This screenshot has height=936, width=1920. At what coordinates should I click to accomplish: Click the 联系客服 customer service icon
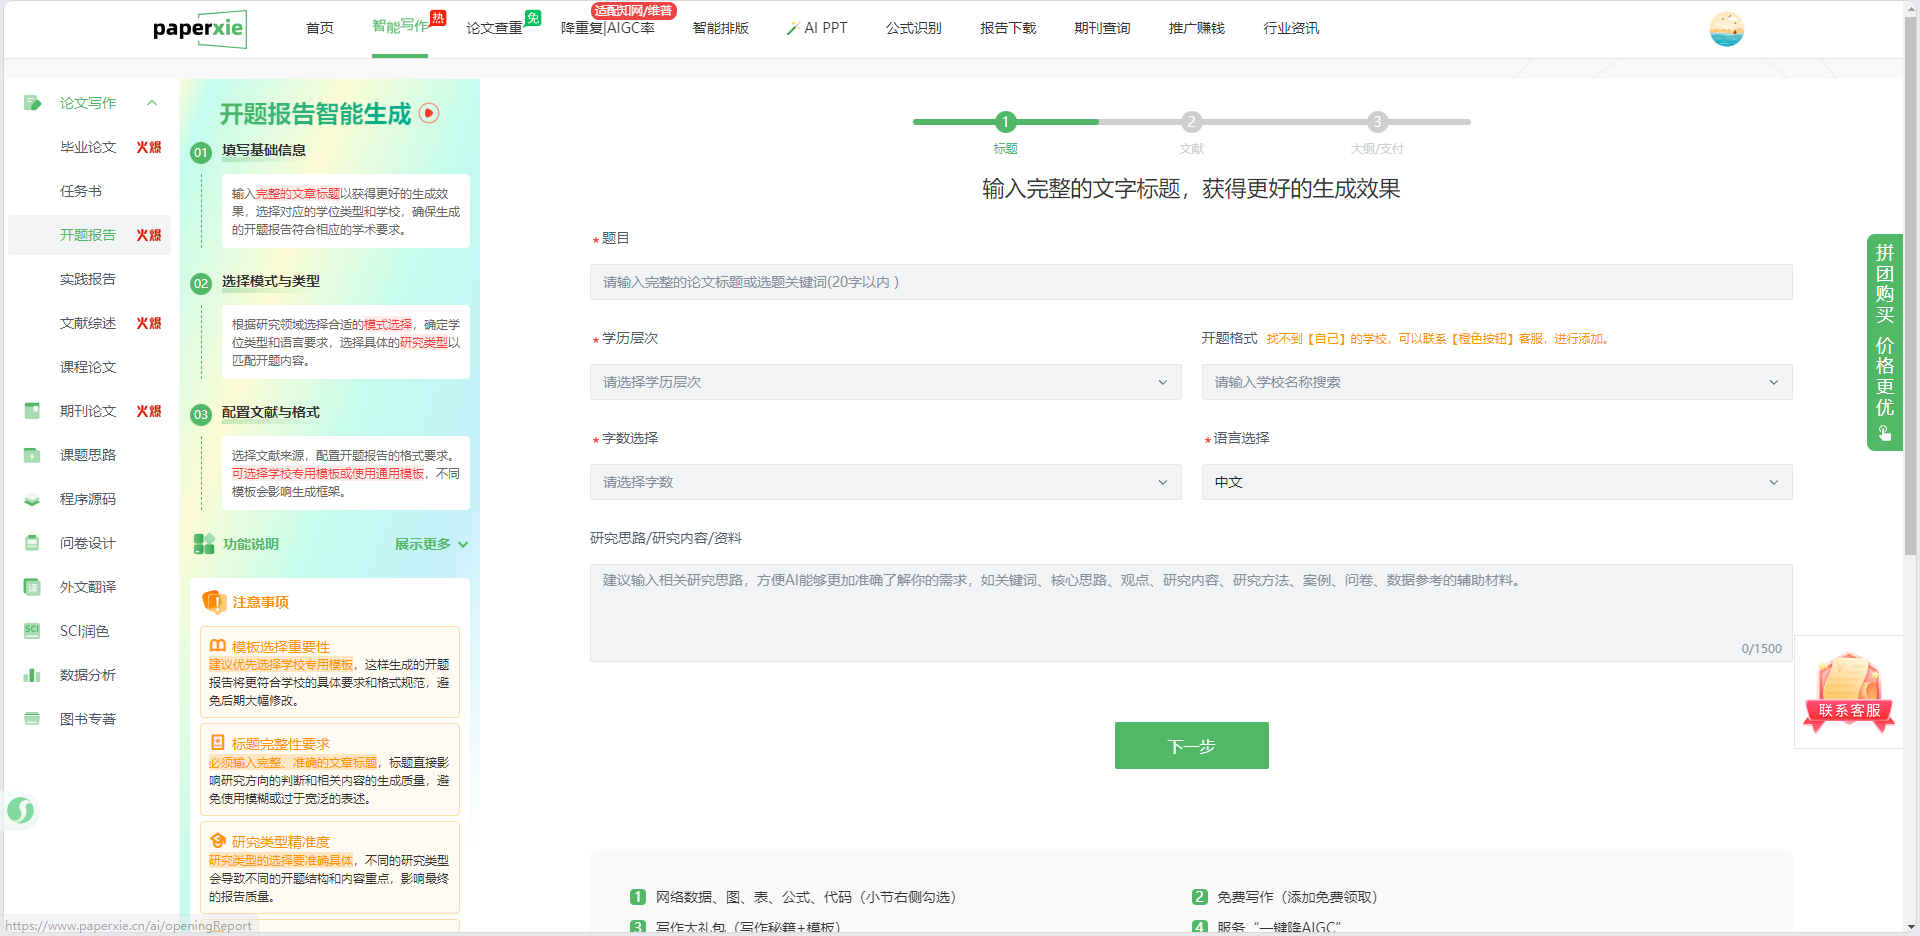(1848, 692)
